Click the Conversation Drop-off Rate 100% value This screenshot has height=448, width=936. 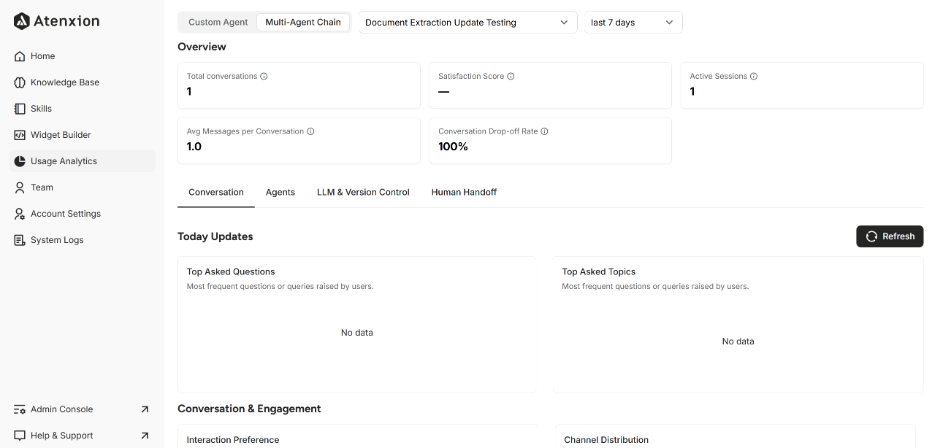coord(453,146)
